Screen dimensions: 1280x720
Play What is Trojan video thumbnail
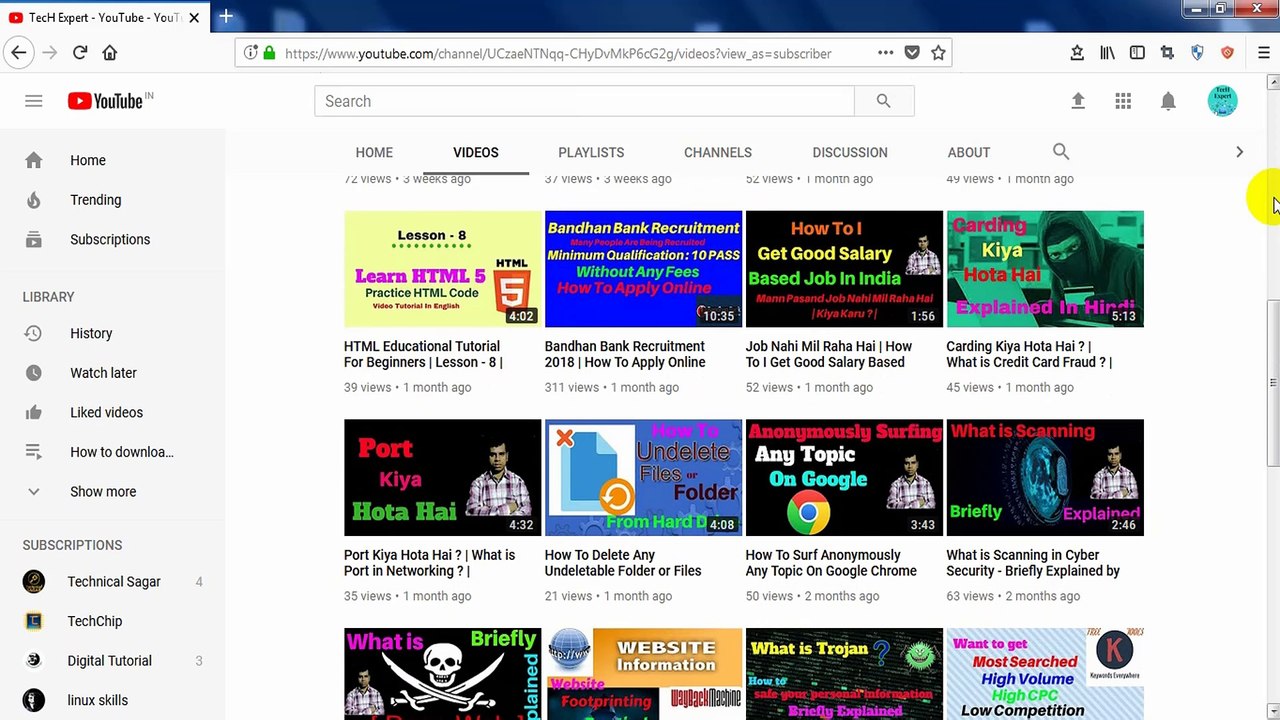(x=844, y=674)
